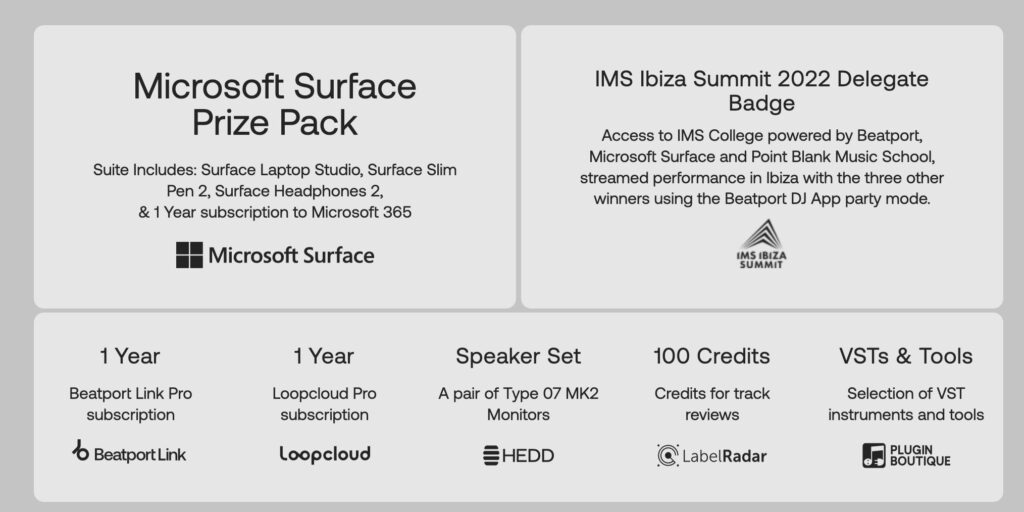Select the IMS College access description text
Screen dimensions: 1024x512
(762, 167)
